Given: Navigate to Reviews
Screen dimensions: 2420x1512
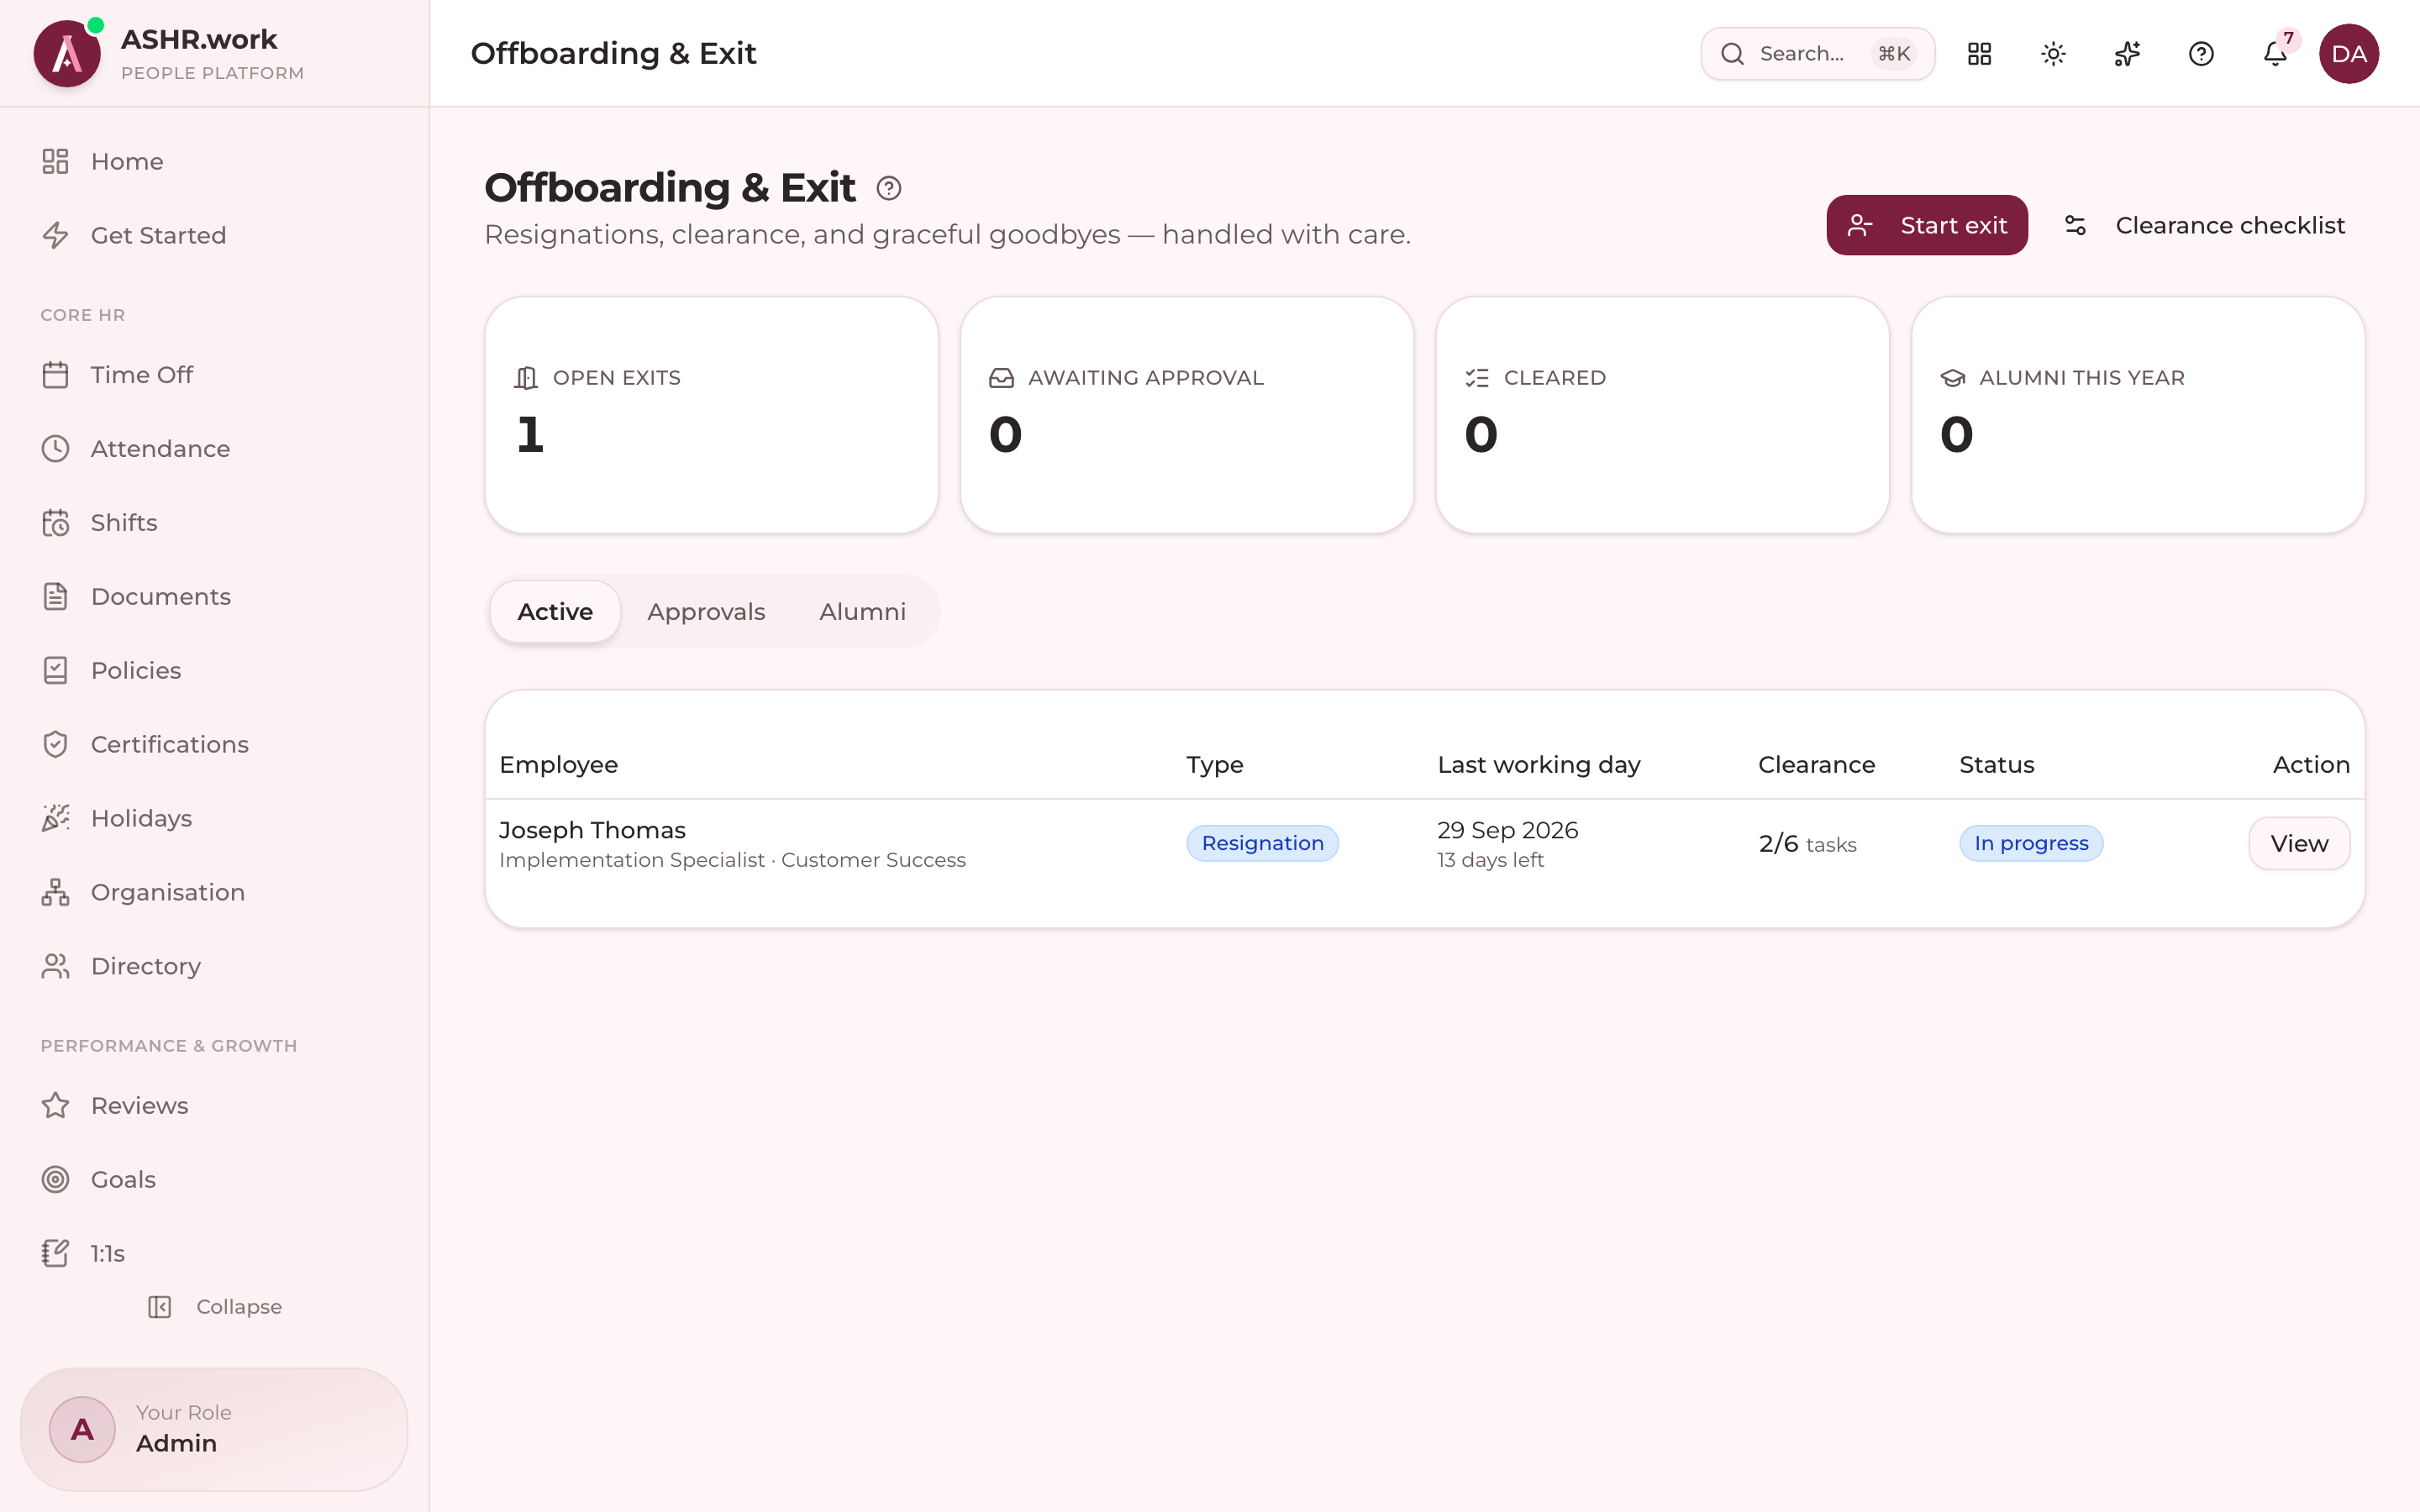Looking at the screenshot, I should (x=214, y=1106).
